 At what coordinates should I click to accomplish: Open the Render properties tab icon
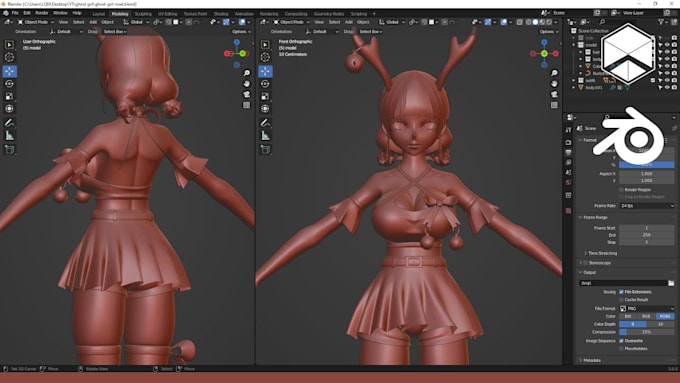(569, 142)
